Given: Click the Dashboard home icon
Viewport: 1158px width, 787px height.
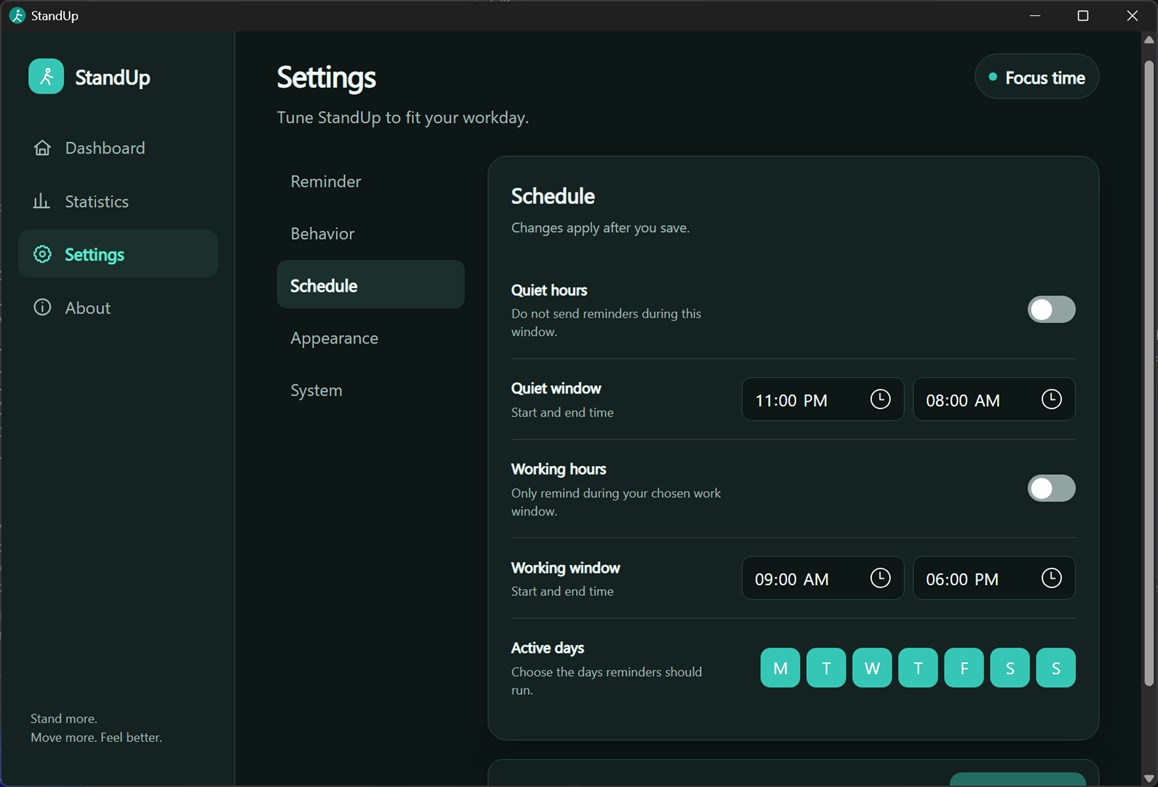Looking at the screenshot, I should (x=42, y=148).
